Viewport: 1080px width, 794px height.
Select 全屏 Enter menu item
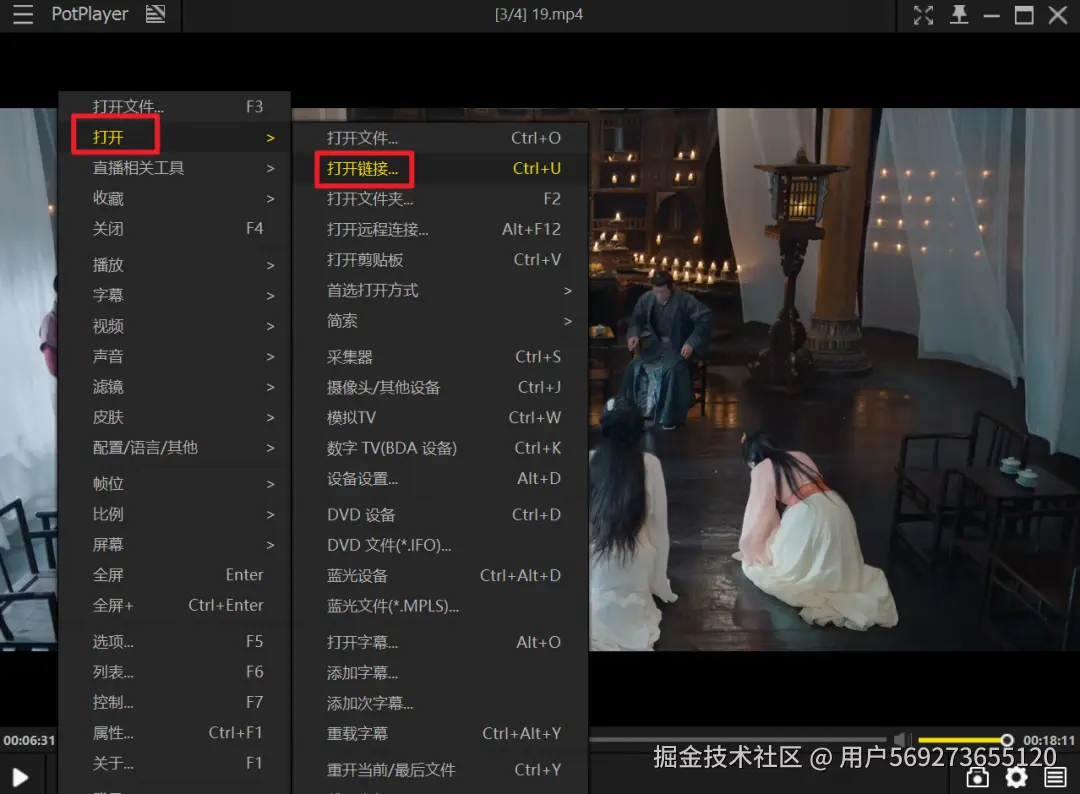tap(175, 575)
